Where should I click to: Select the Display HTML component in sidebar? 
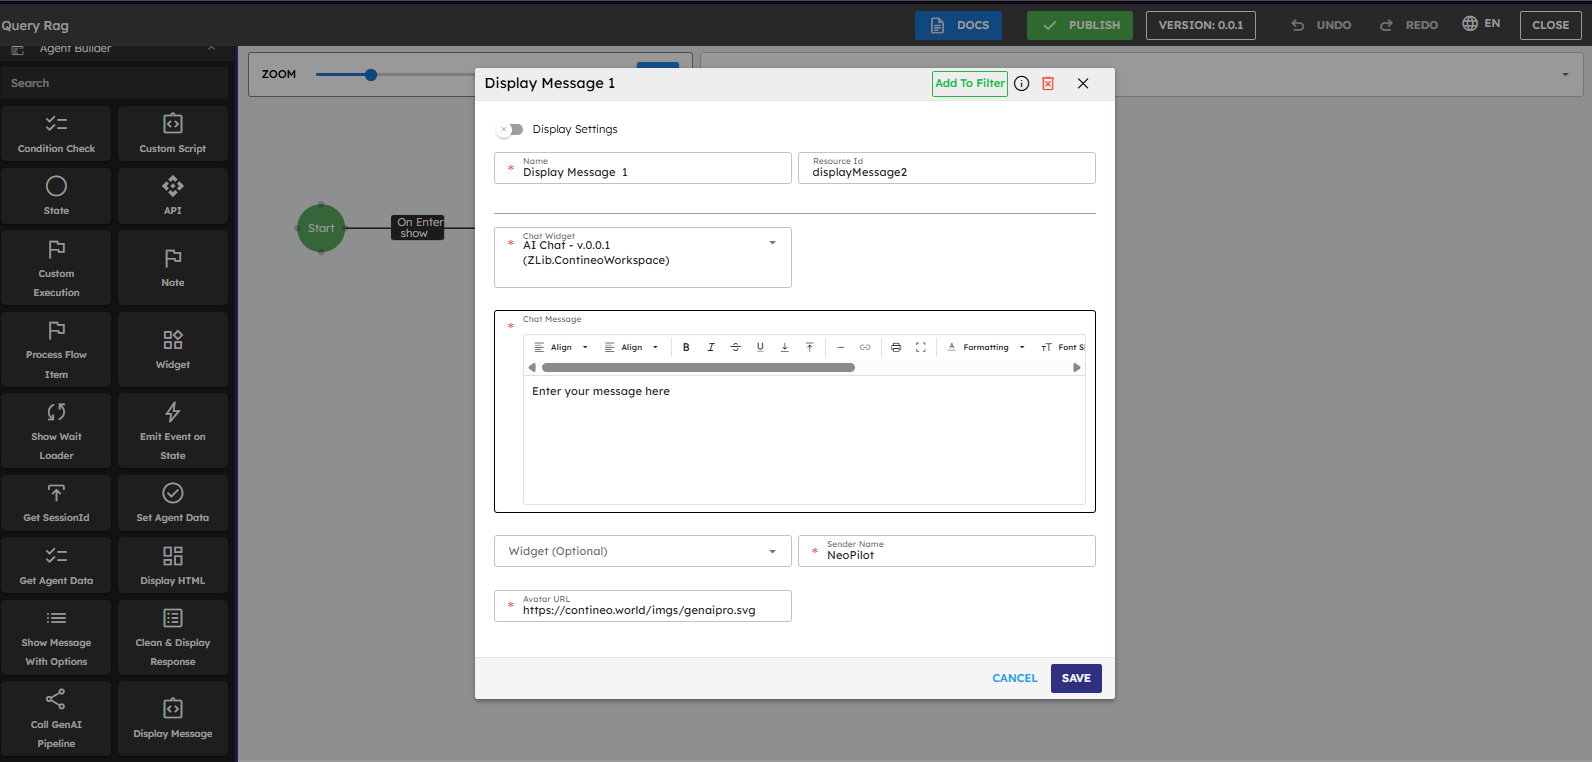point(173,565)
